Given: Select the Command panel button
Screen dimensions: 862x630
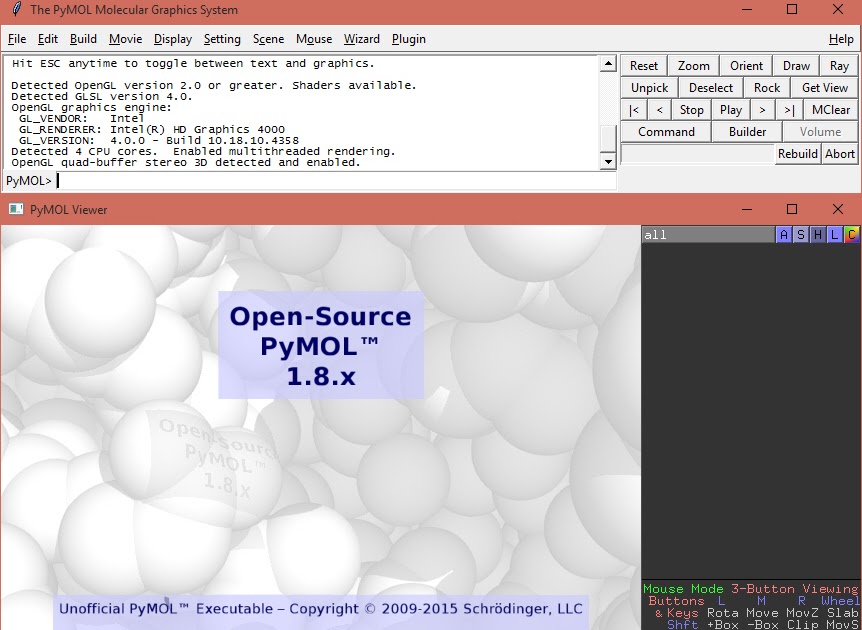Looking at the screenshot, I should point(666,132).
